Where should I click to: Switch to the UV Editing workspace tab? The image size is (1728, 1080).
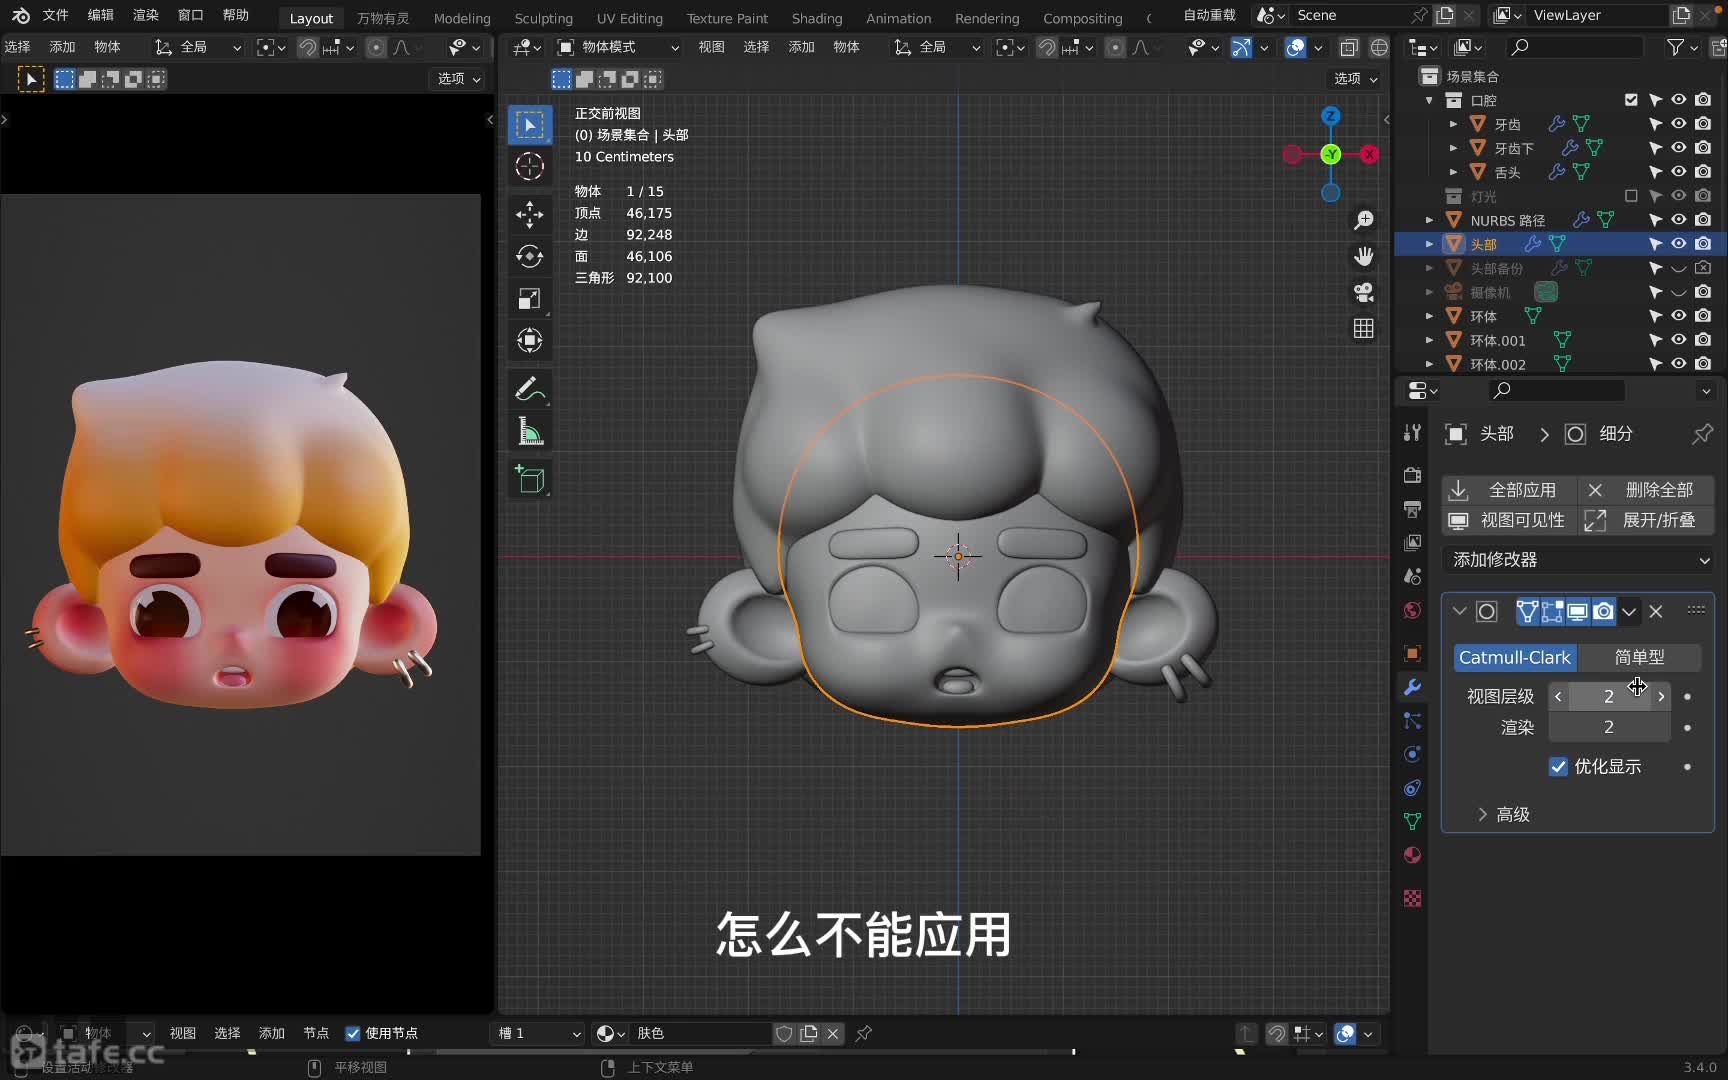[x=629, y=18]
